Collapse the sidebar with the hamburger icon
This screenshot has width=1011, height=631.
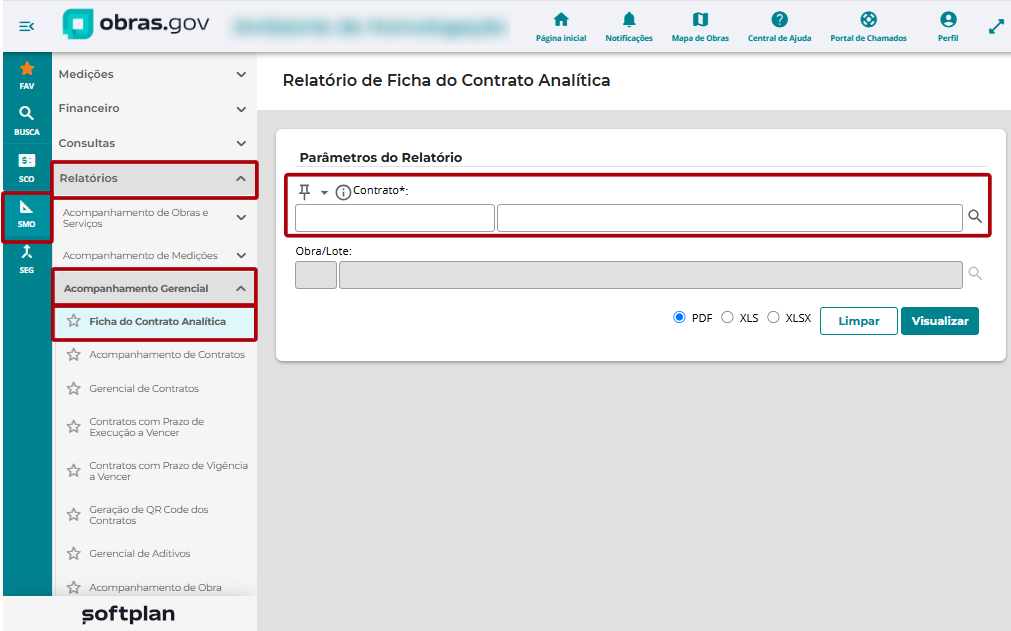(26, 26)
